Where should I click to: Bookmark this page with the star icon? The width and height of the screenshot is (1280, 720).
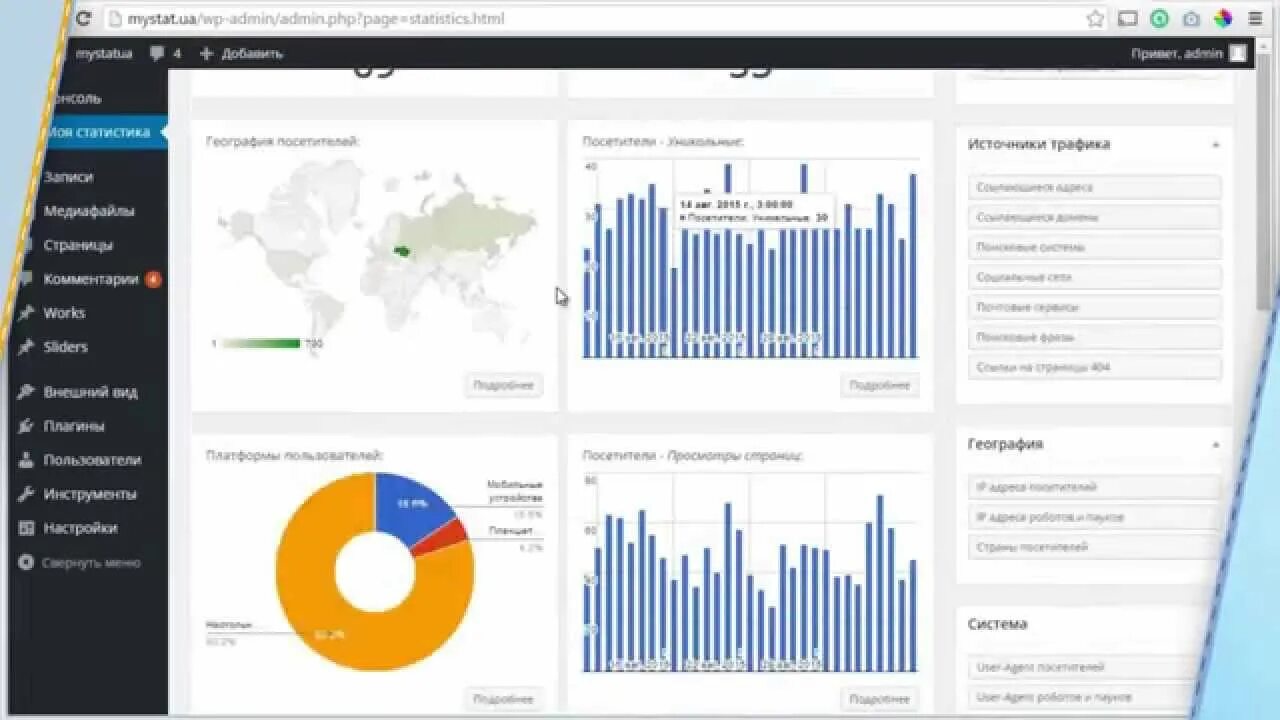[x=1095, y=18]
